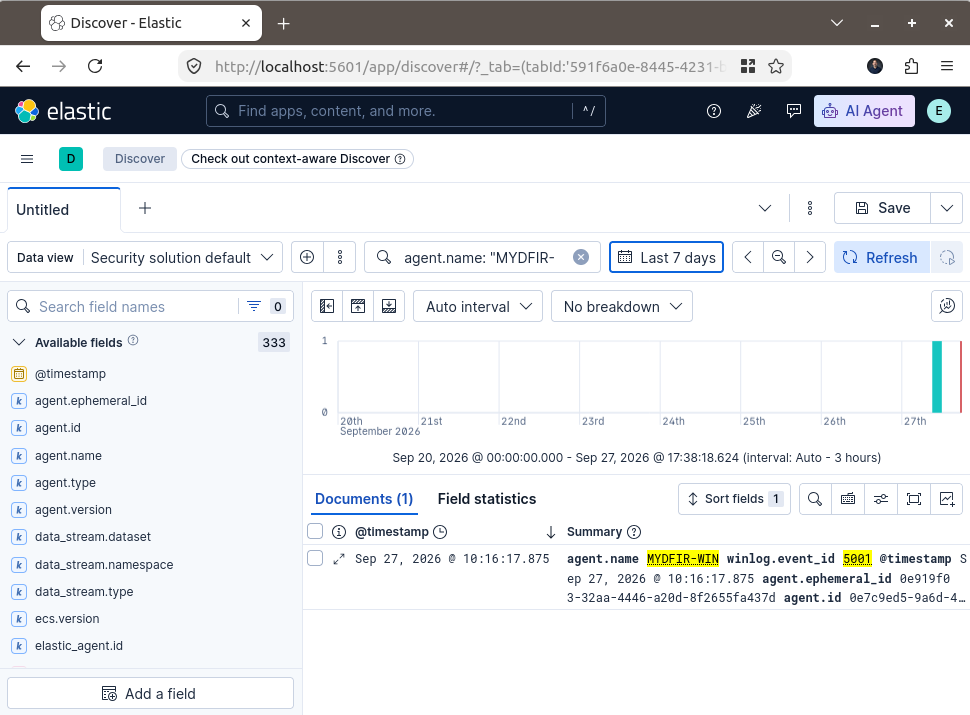970x715 pixels.
Task: Check the Sep 27 document row checkbox
Action: click(315, 559)
